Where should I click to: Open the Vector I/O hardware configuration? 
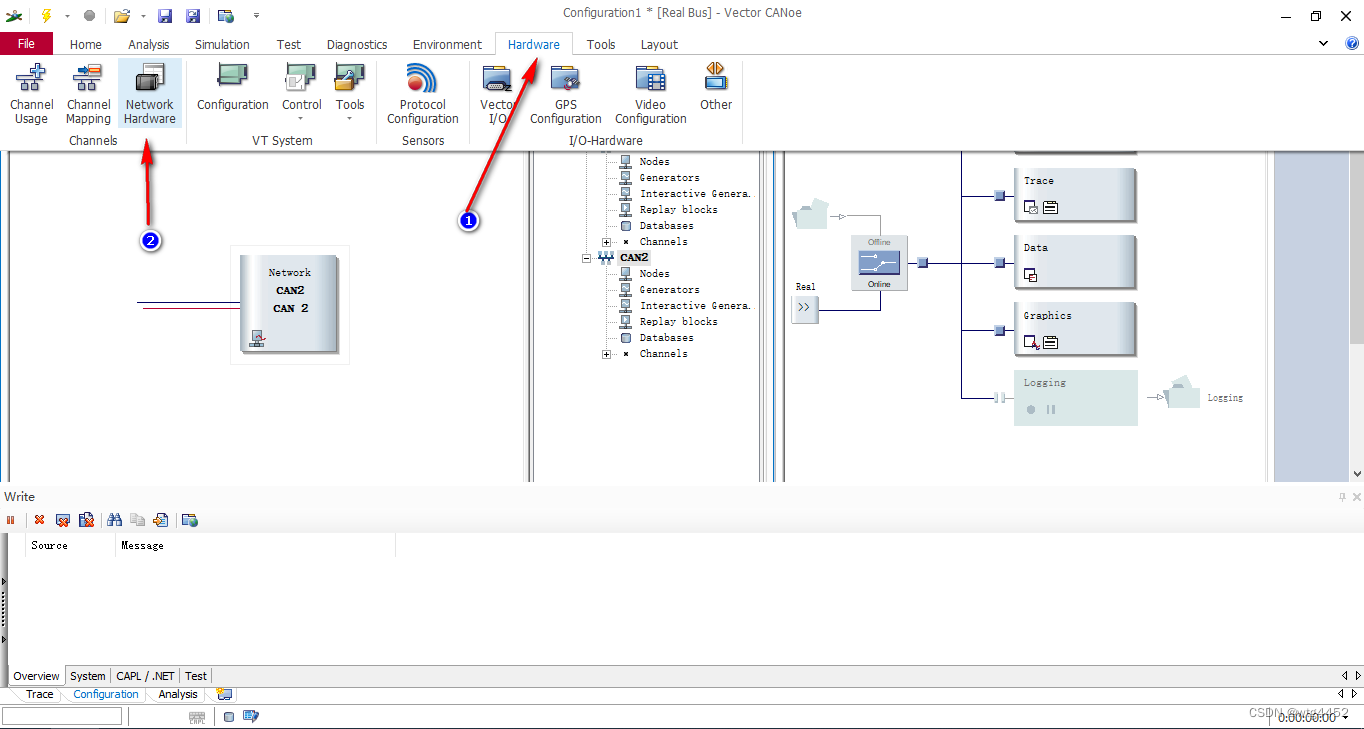coord(497,94)
